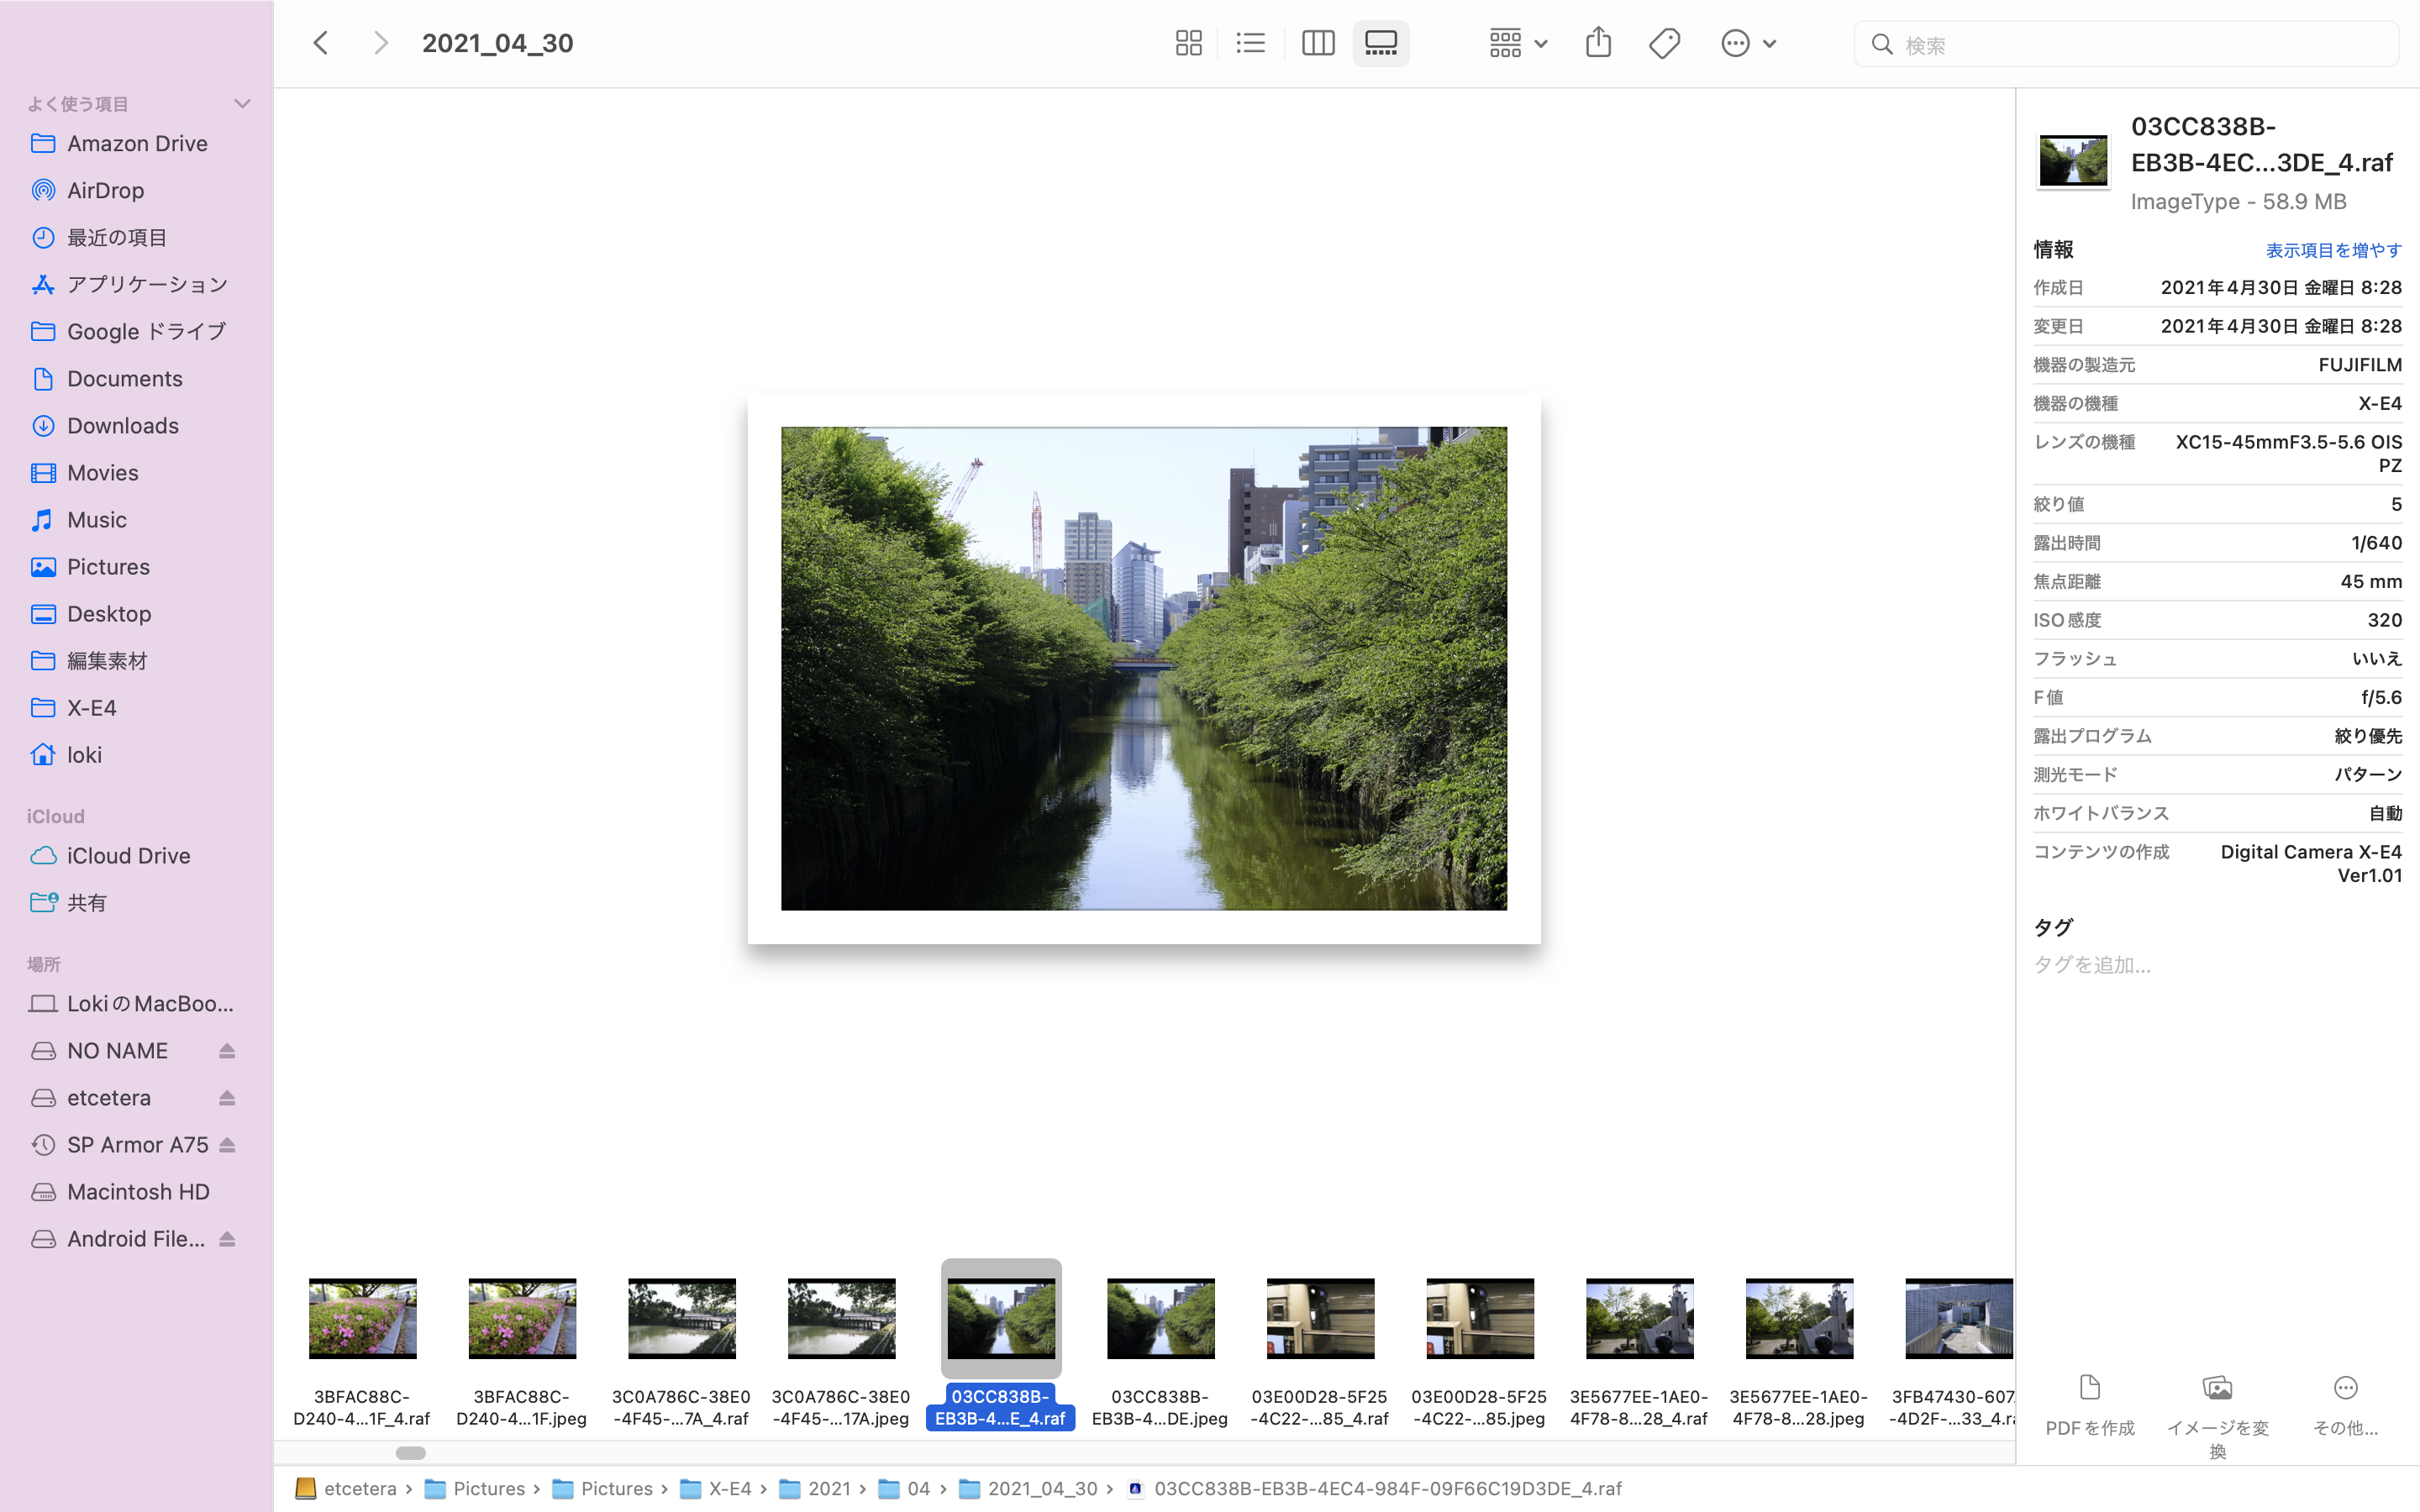Switch to list view
Viewport: 2420px width, 1512px height.
coord(1250,43)
